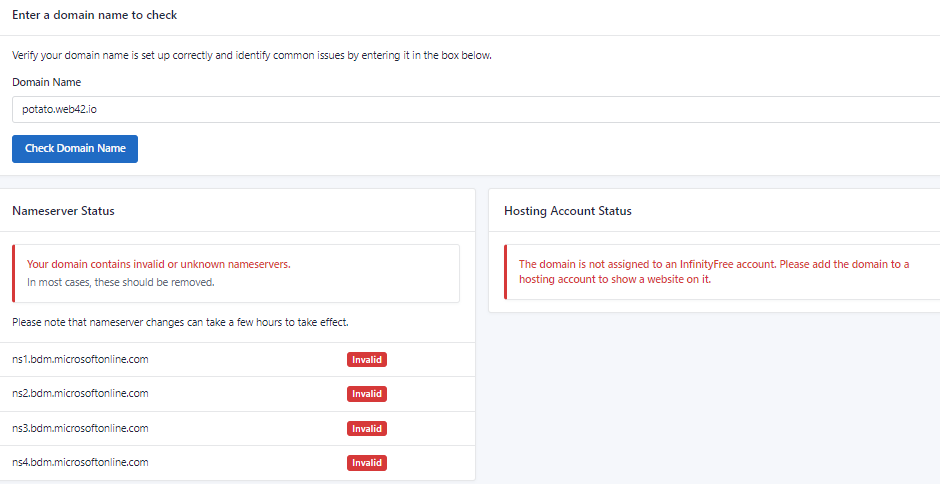This screenshot has width=940, height=484.
Task: Click the 'Domain Name' field label
Action: (x=46, y=82)
